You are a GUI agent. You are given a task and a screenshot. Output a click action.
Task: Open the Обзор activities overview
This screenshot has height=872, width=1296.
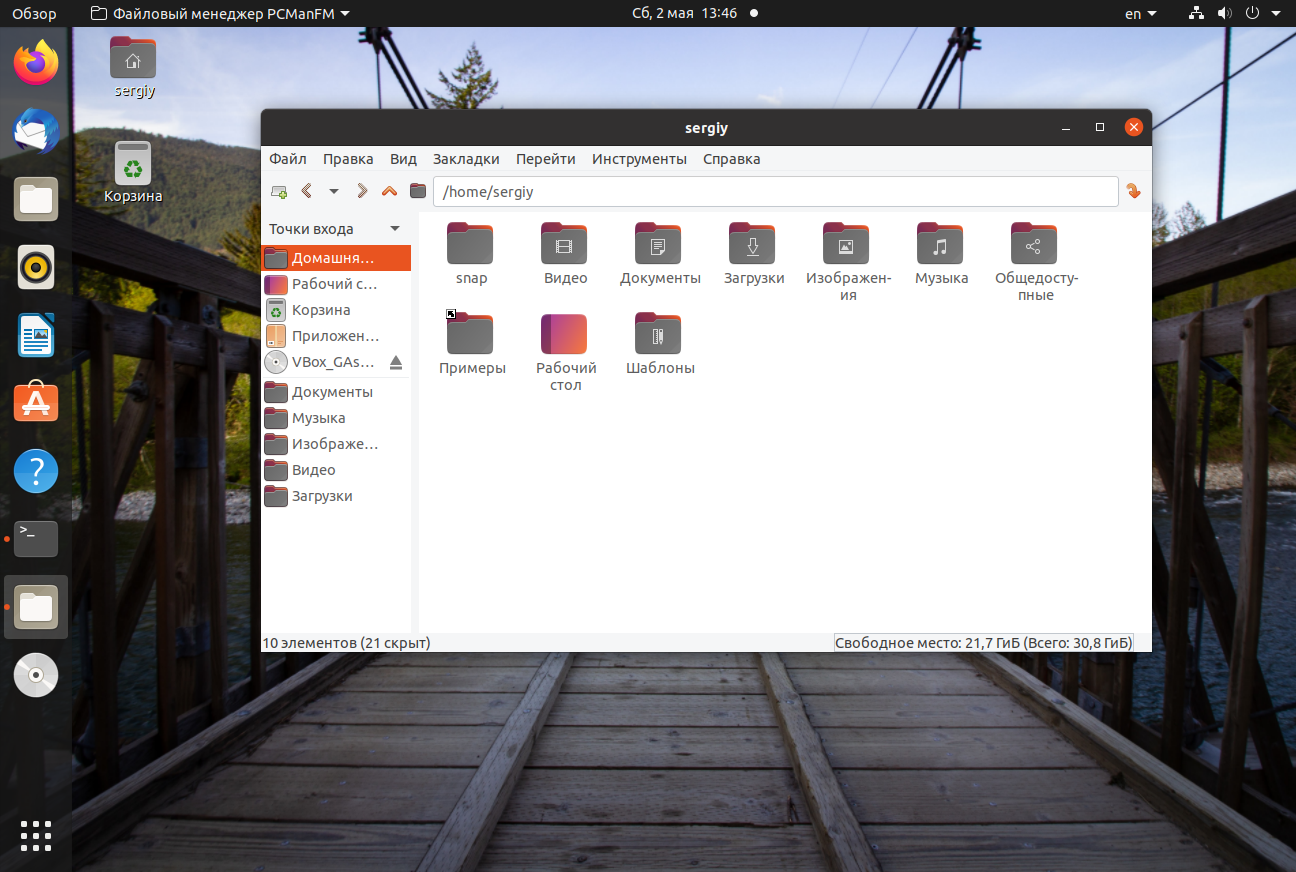coord(34,14)
